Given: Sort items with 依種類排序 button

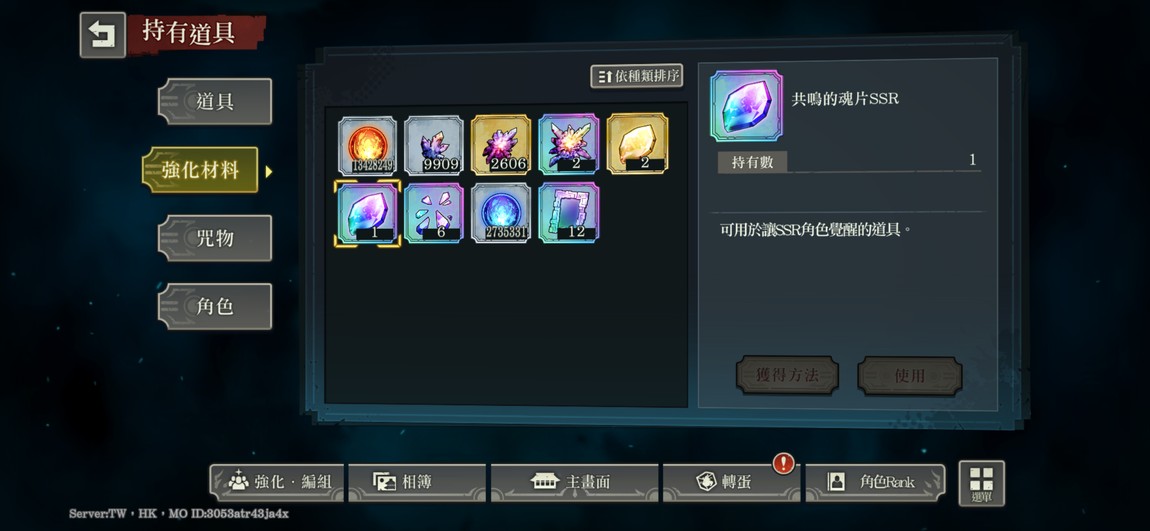Looking at the screenshot, I should pyautogui.click(x=637, y=76).
